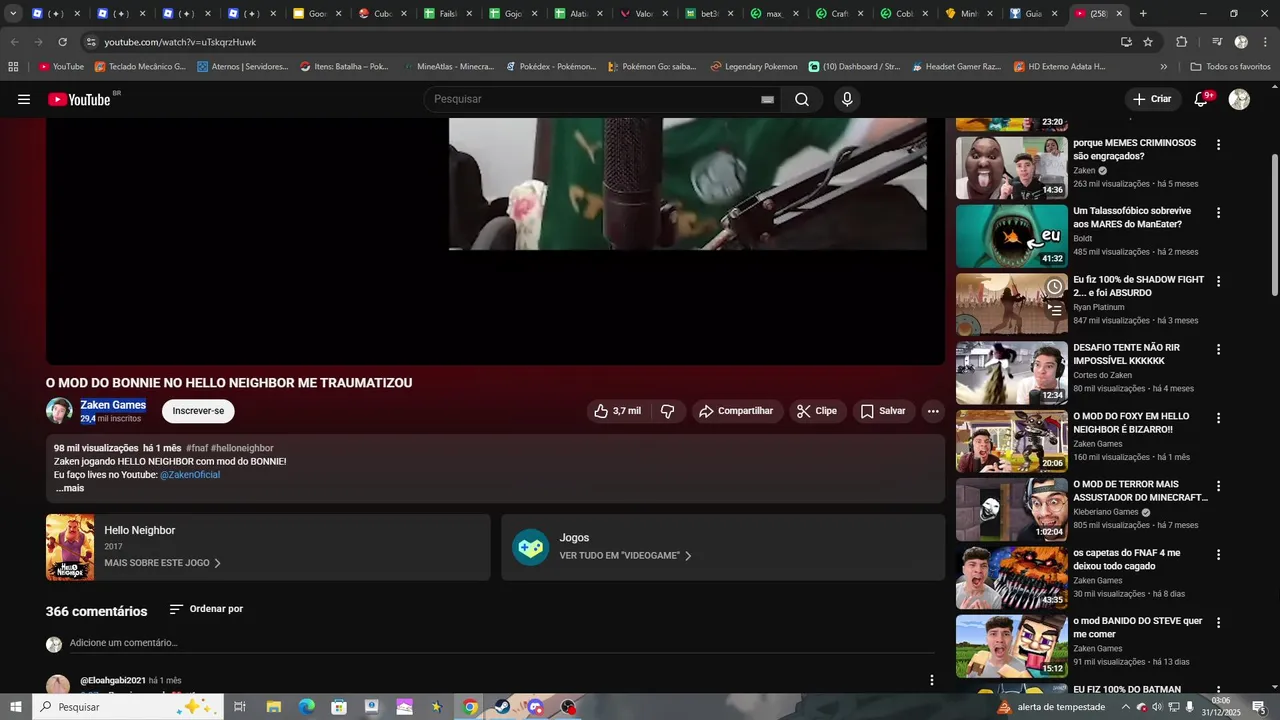Image resolution: width=1280 pixels, height=720 pixels.
Task: Open Zaken Games channel avatar
Action: pyautogui.click(x=59, y=411)
